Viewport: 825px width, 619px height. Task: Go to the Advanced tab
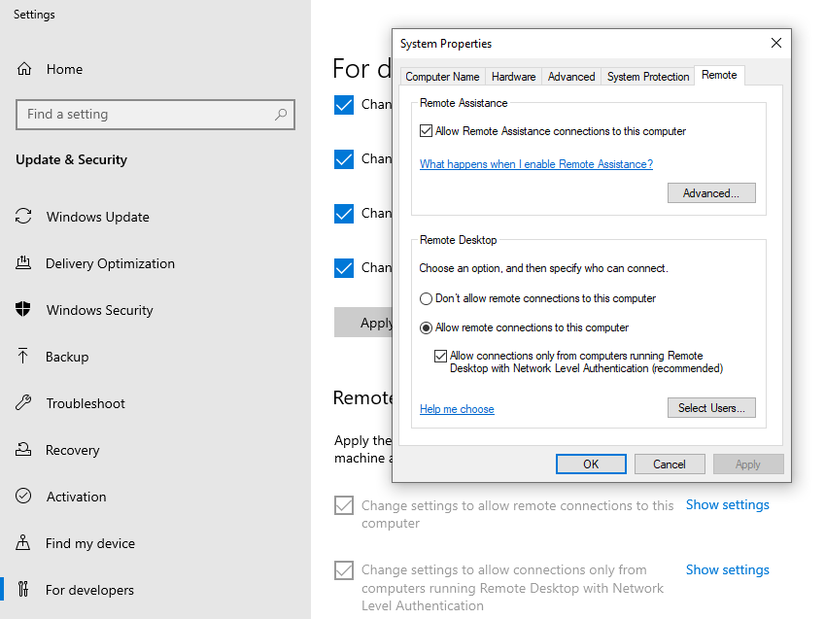click(571, 77)
